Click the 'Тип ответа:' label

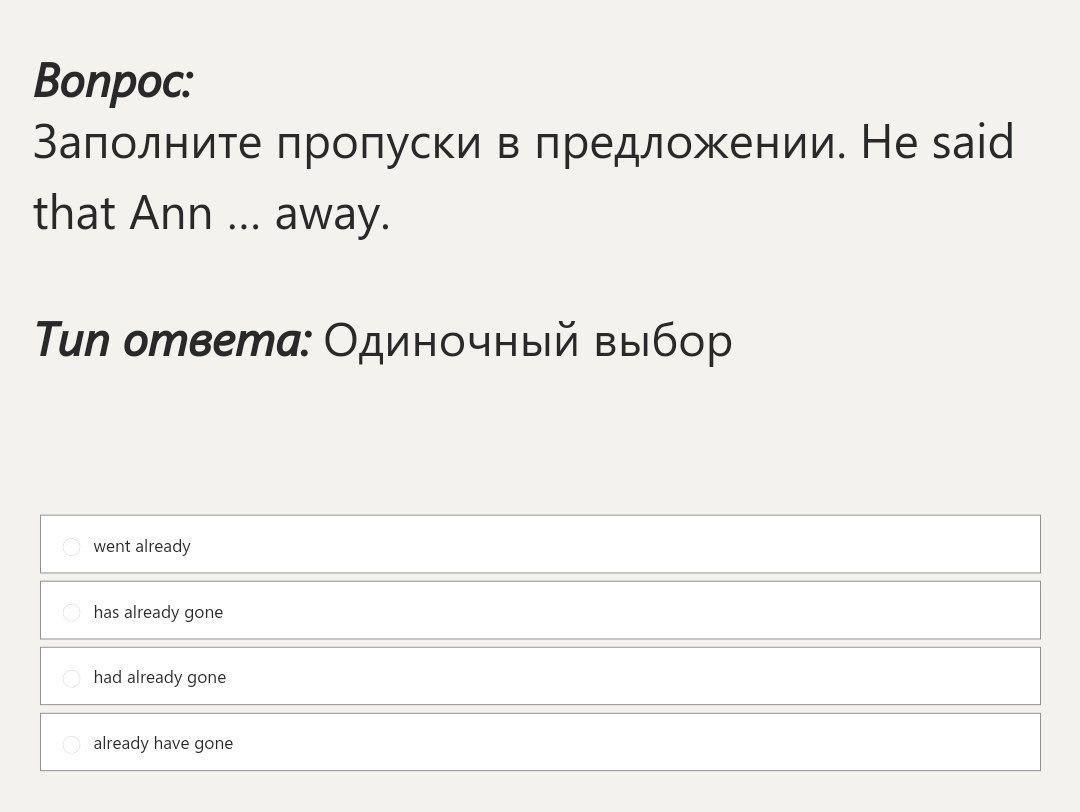172,340
